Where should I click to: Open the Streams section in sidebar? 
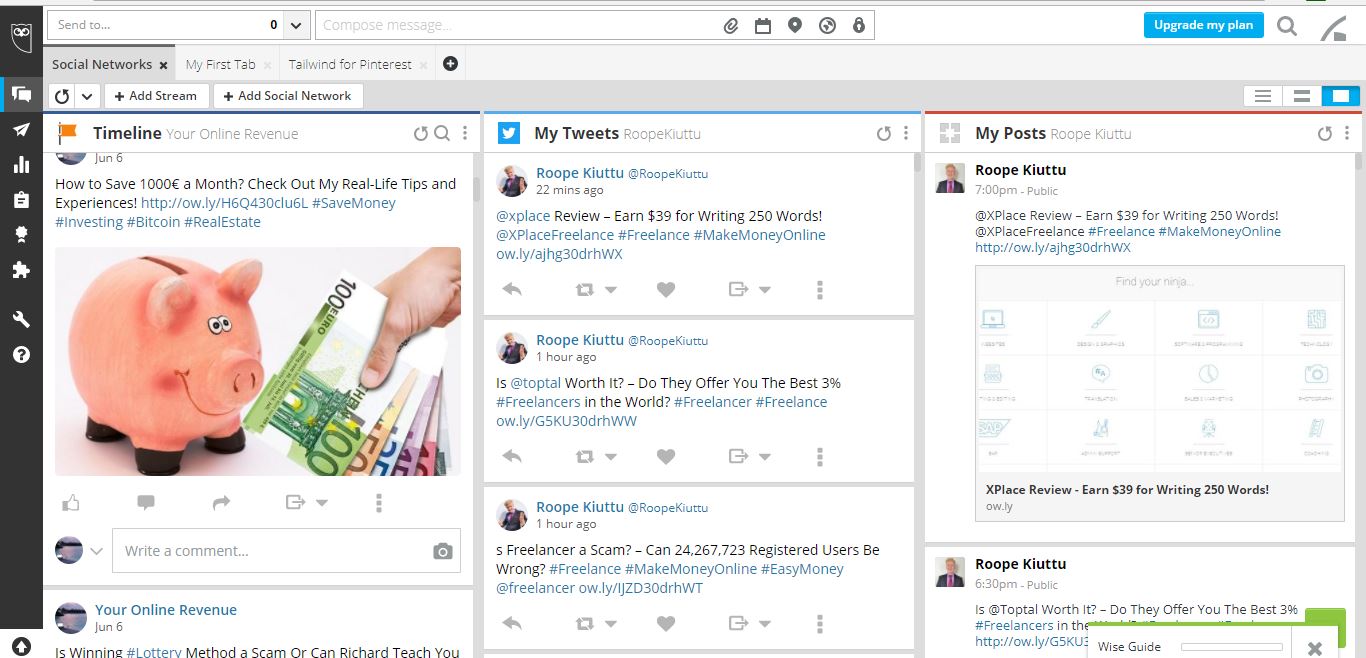[21, 94]
